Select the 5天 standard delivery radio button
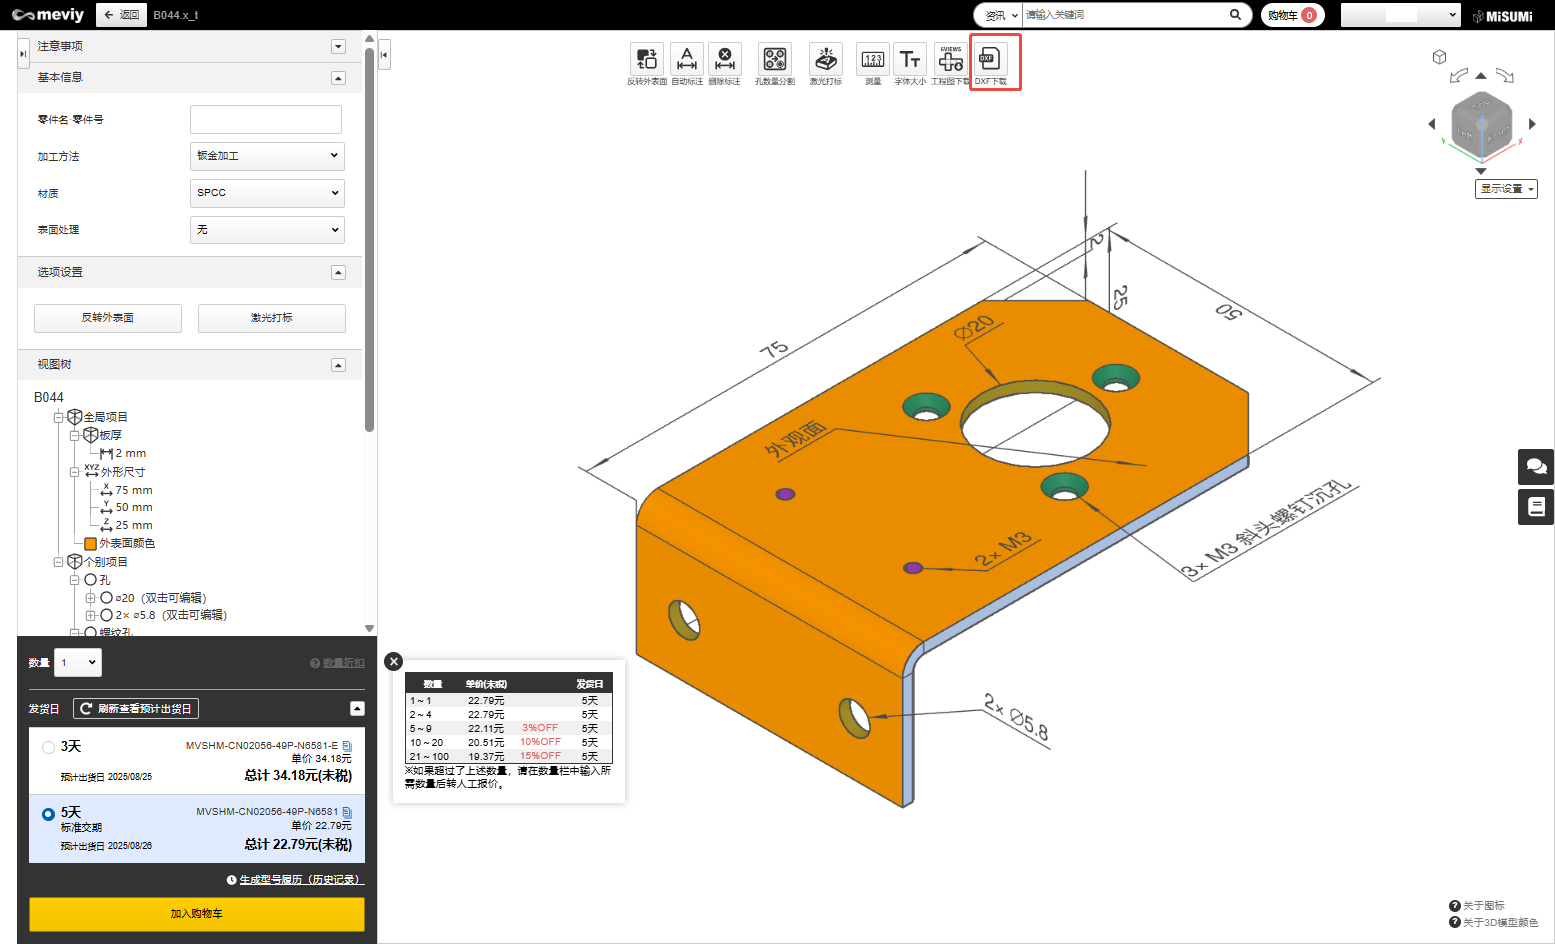This screenshot has height=944, width=1555. (x=48, y=814)
